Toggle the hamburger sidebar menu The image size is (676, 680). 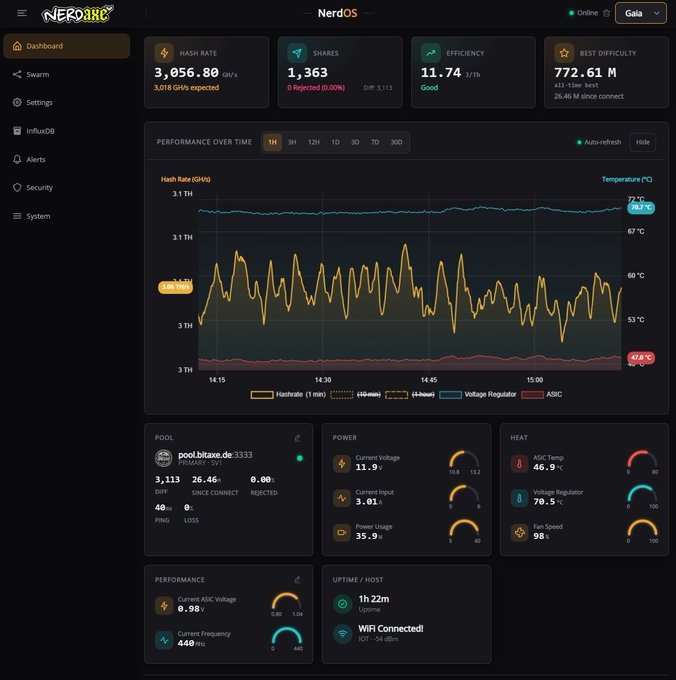(22, 13)
